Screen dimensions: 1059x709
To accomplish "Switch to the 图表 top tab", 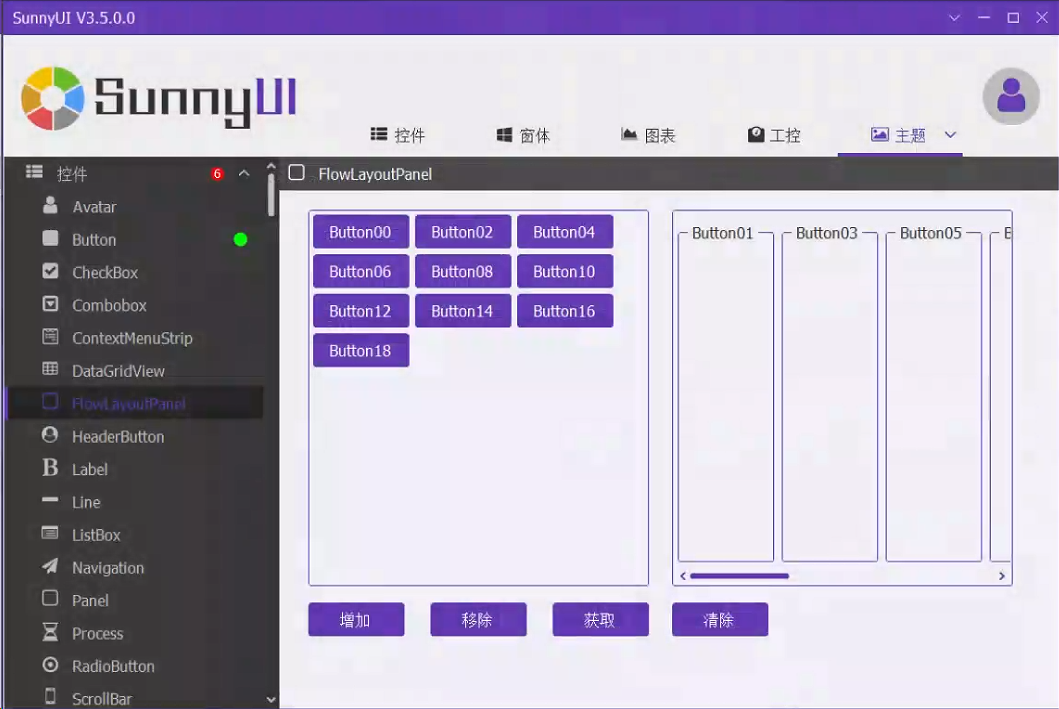I will tap(648, 135).
